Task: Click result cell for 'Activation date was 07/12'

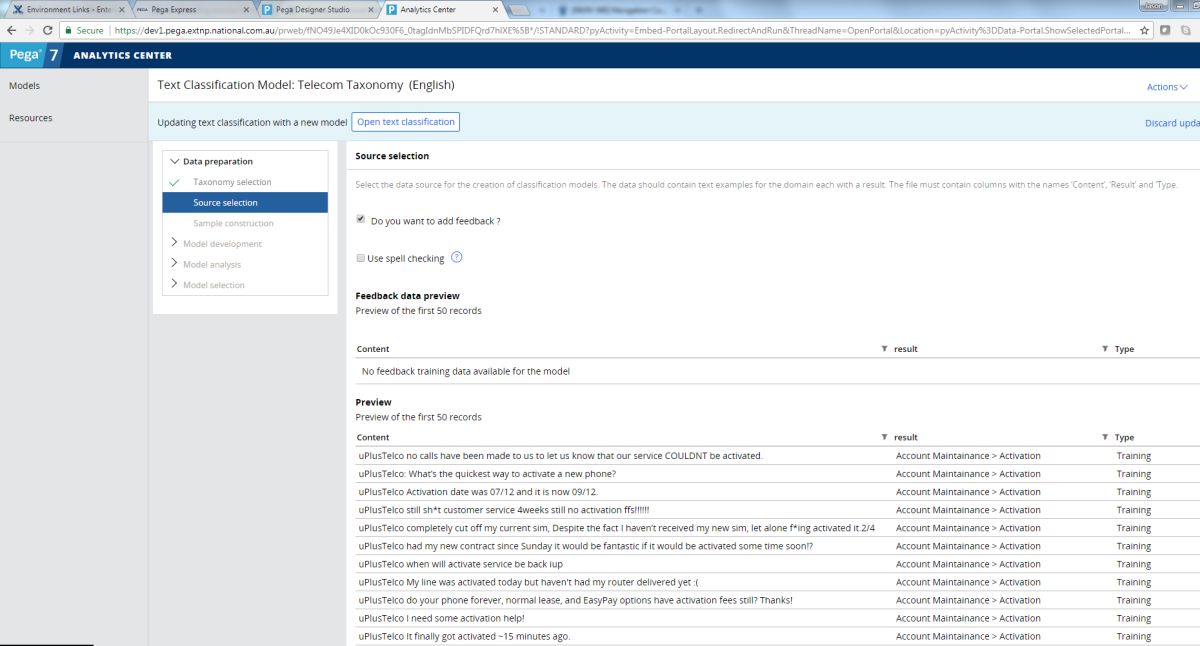Action: pyautogui.click(x=968, y=492)
